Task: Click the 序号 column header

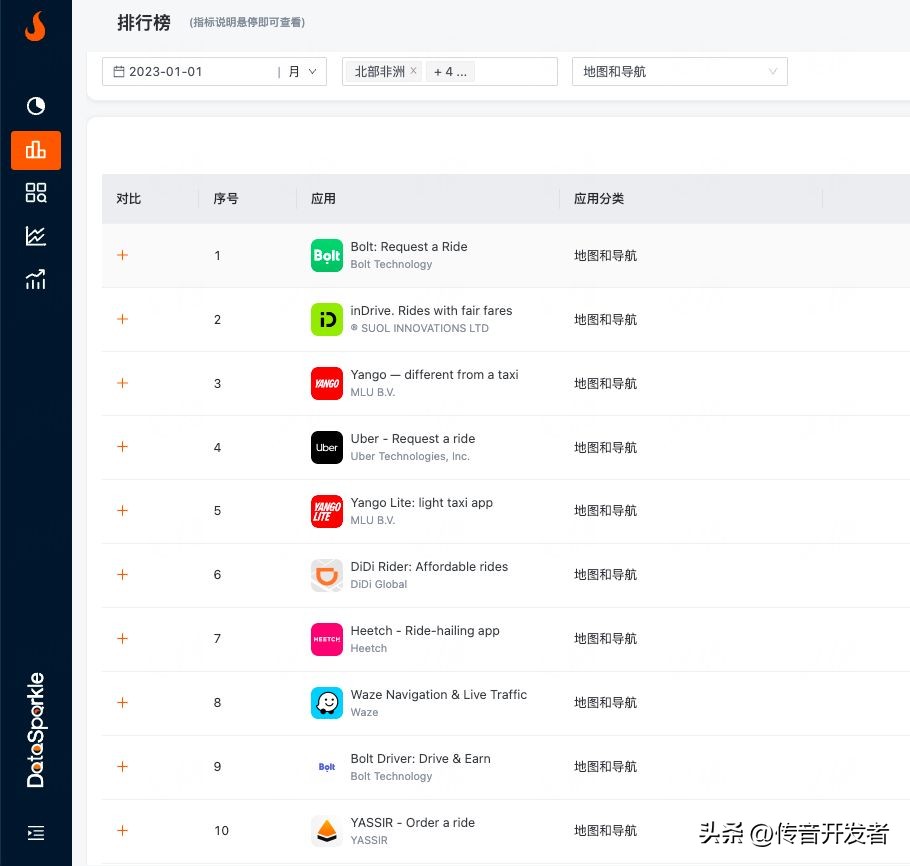Action: [226, 199]
